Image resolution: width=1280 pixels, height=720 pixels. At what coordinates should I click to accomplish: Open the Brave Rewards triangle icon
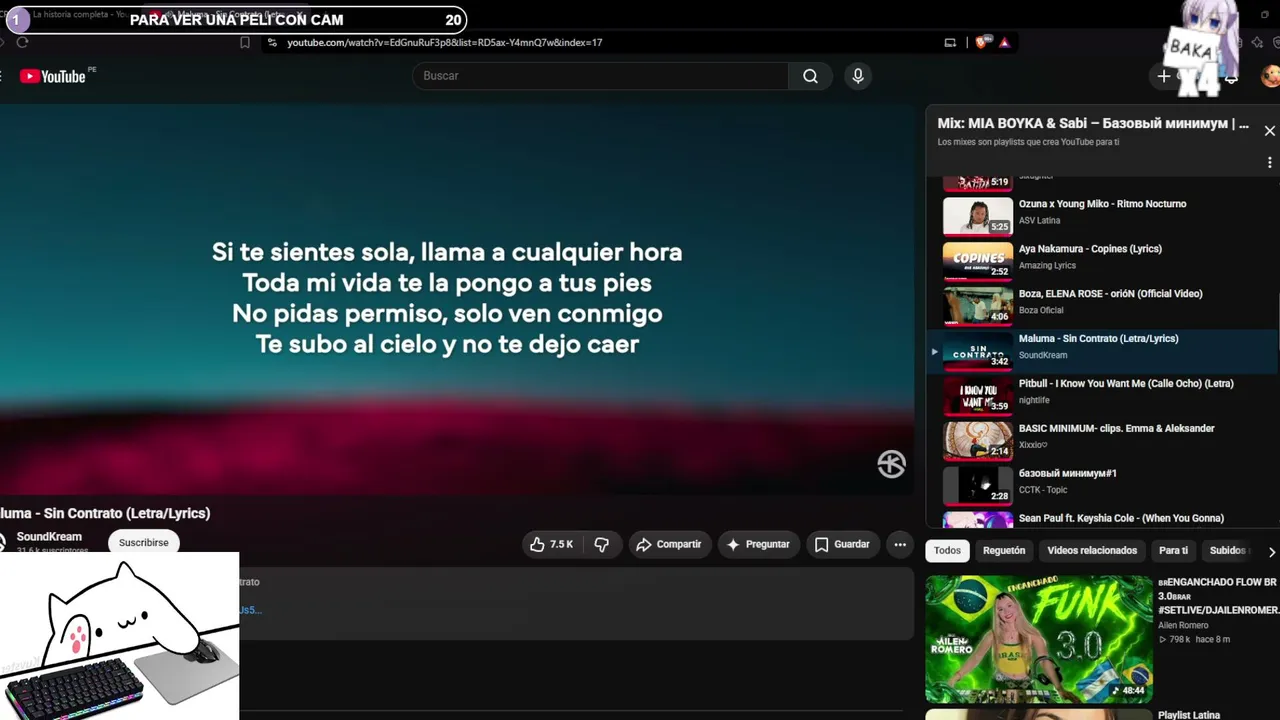coord(1004,42)
